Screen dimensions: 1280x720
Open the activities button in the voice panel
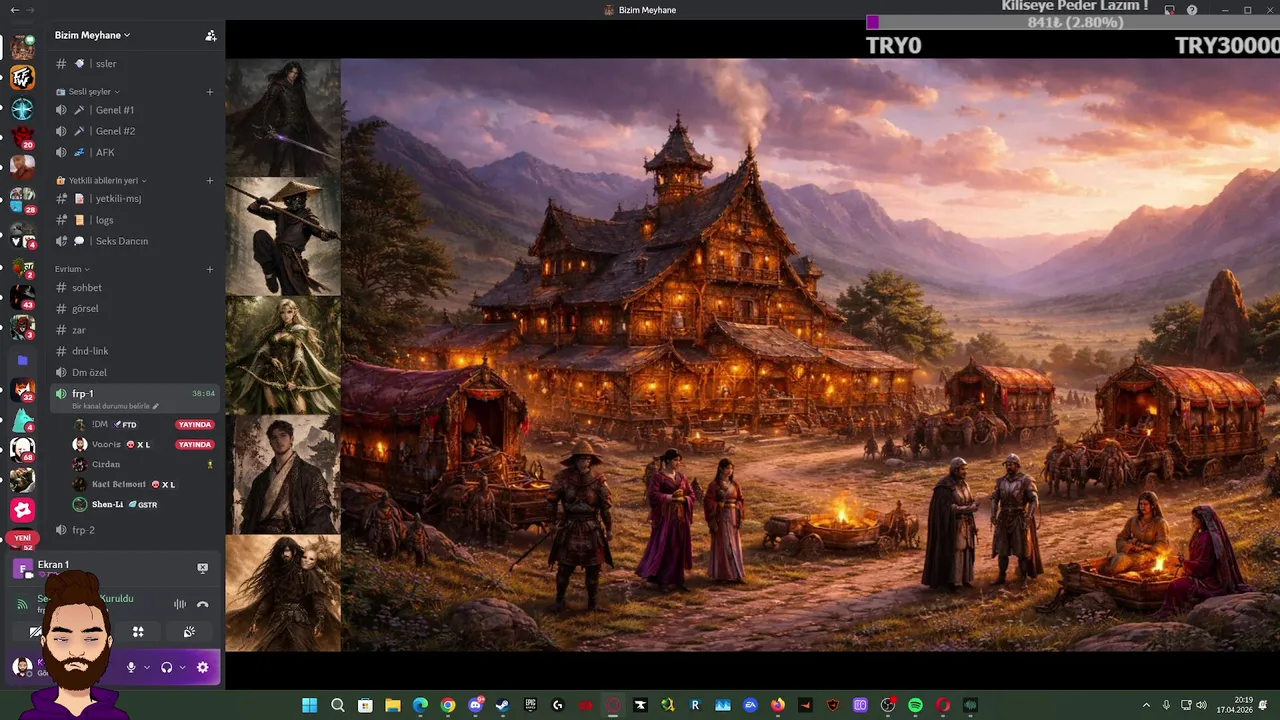point(138,632)
